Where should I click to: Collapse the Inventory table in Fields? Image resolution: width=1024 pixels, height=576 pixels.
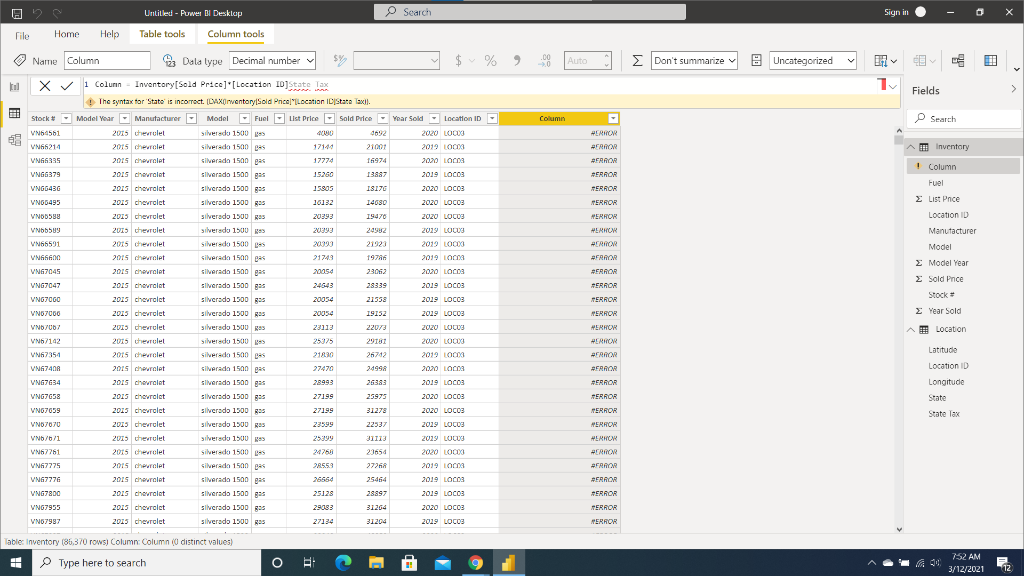(x=911, y=147)
